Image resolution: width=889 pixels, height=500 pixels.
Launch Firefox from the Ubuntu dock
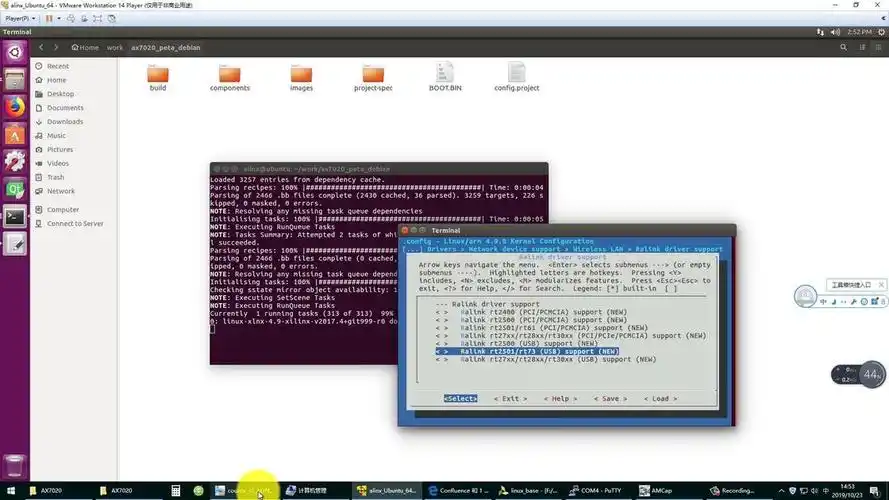click(x=15, y=107)
